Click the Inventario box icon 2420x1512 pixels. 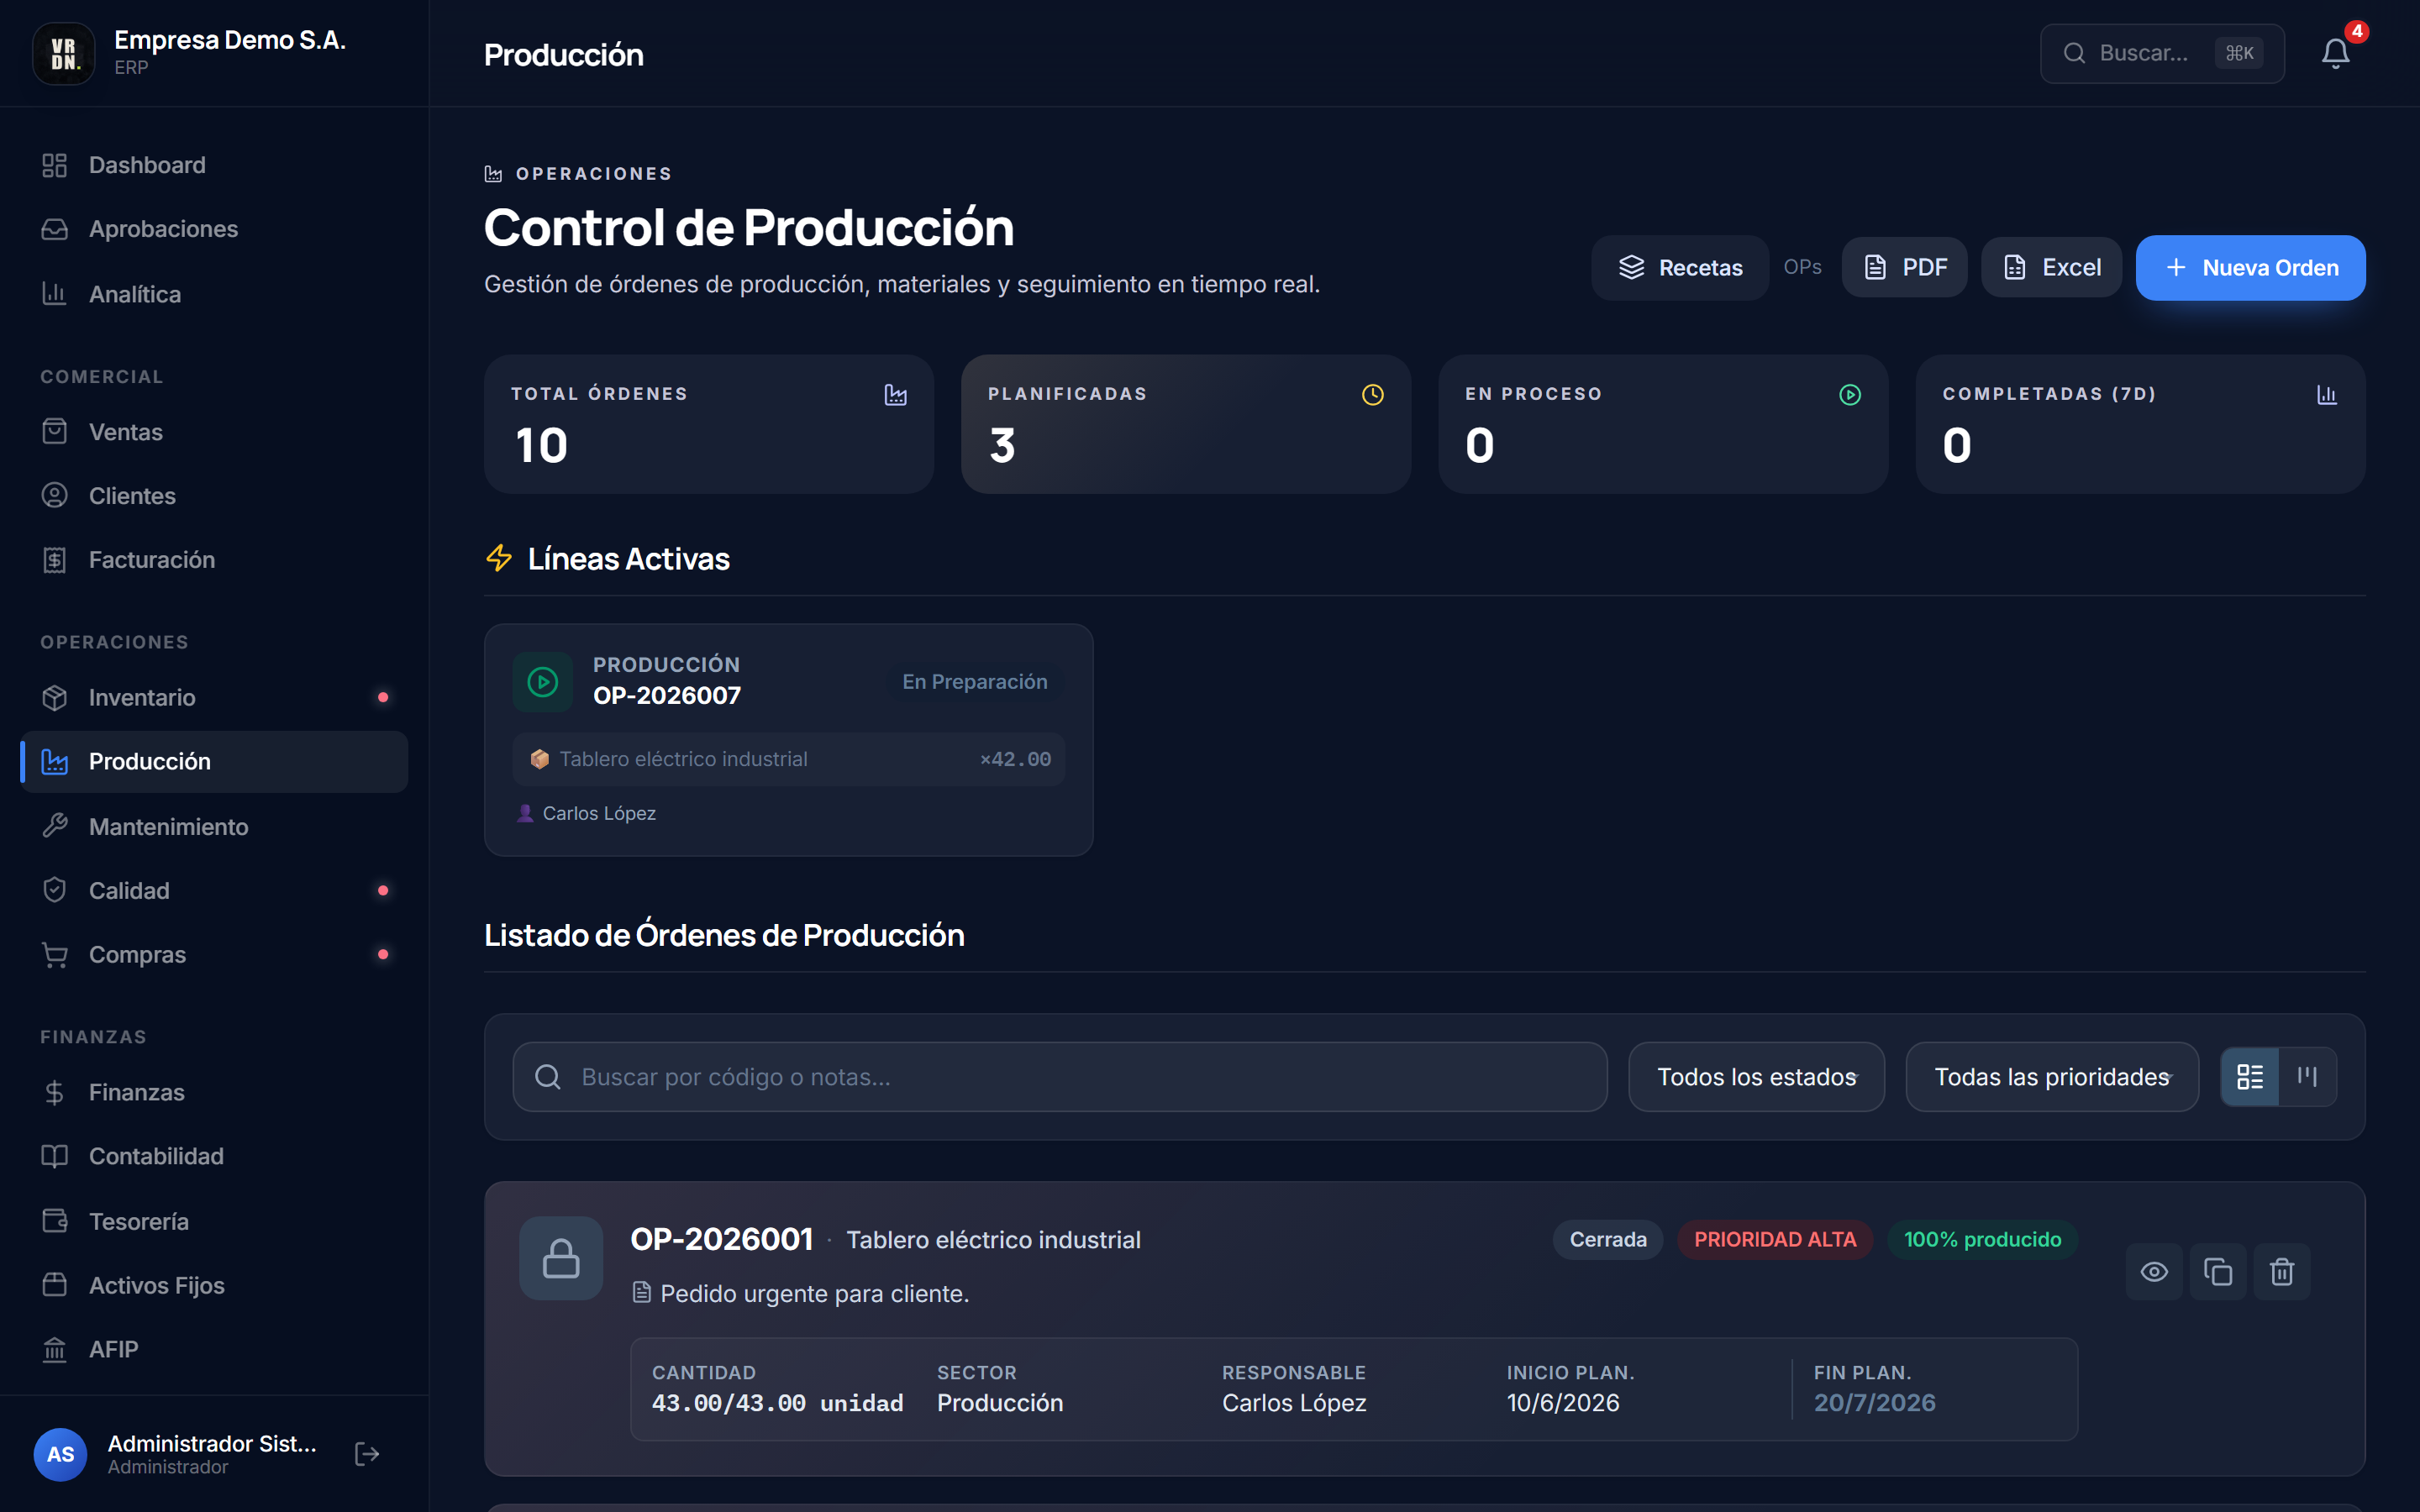(55, 698)
